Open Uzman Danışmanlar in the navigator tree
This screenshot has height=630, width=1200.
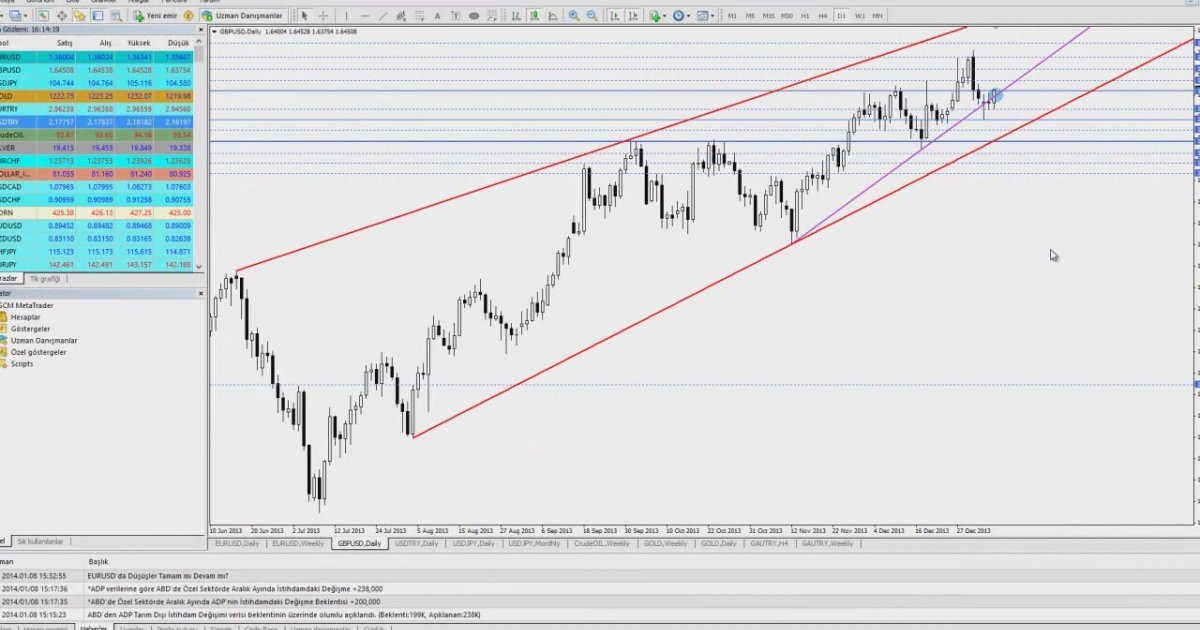click(x=43, y=341)
